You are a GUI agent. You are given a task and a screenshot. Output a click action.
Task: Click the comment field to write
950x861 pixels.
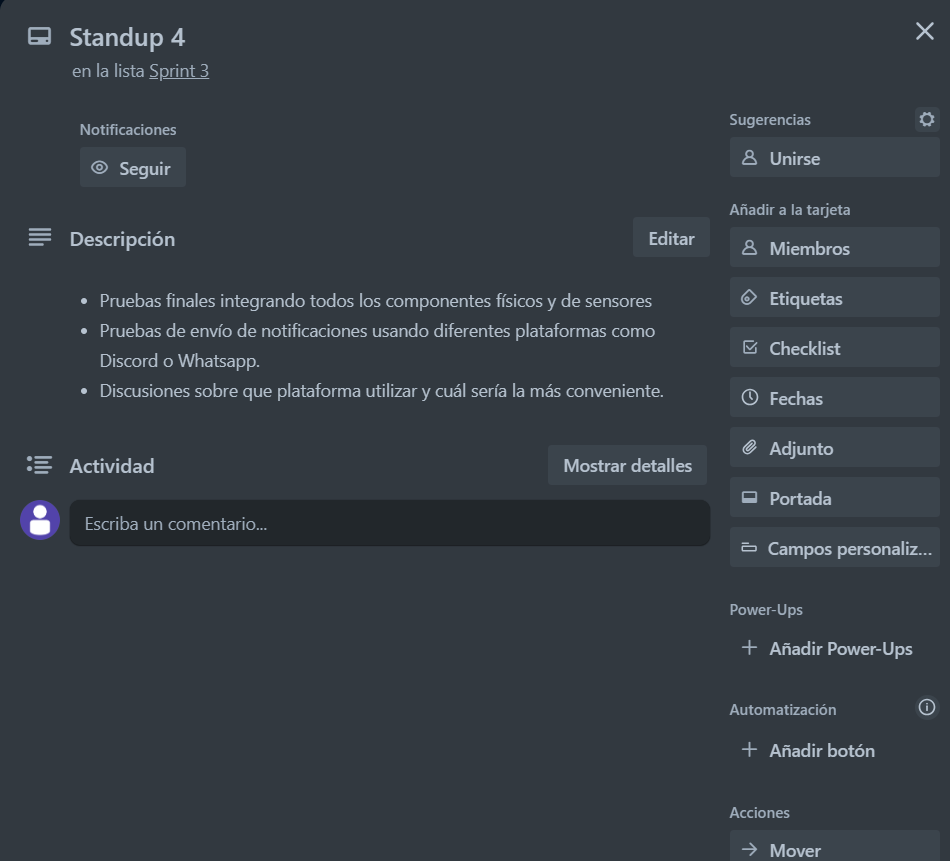(389, 523)
